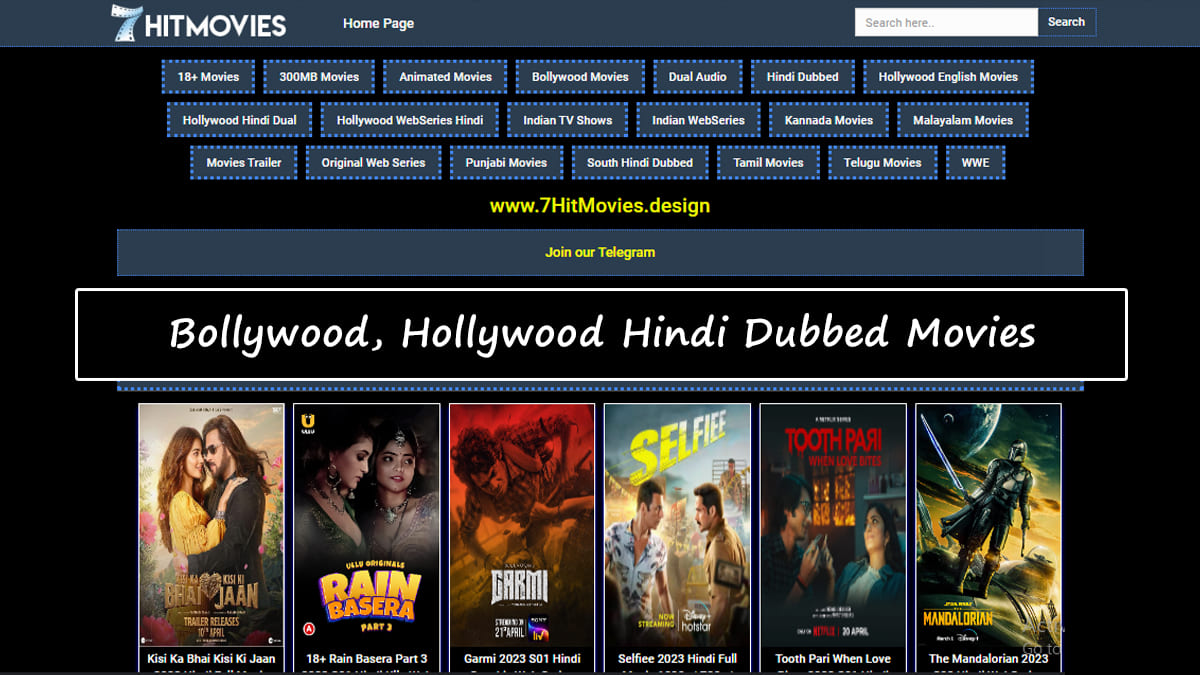This screenshot has width=1200, height=675.
Task: Click the Search button
Action: (1066, 22)
